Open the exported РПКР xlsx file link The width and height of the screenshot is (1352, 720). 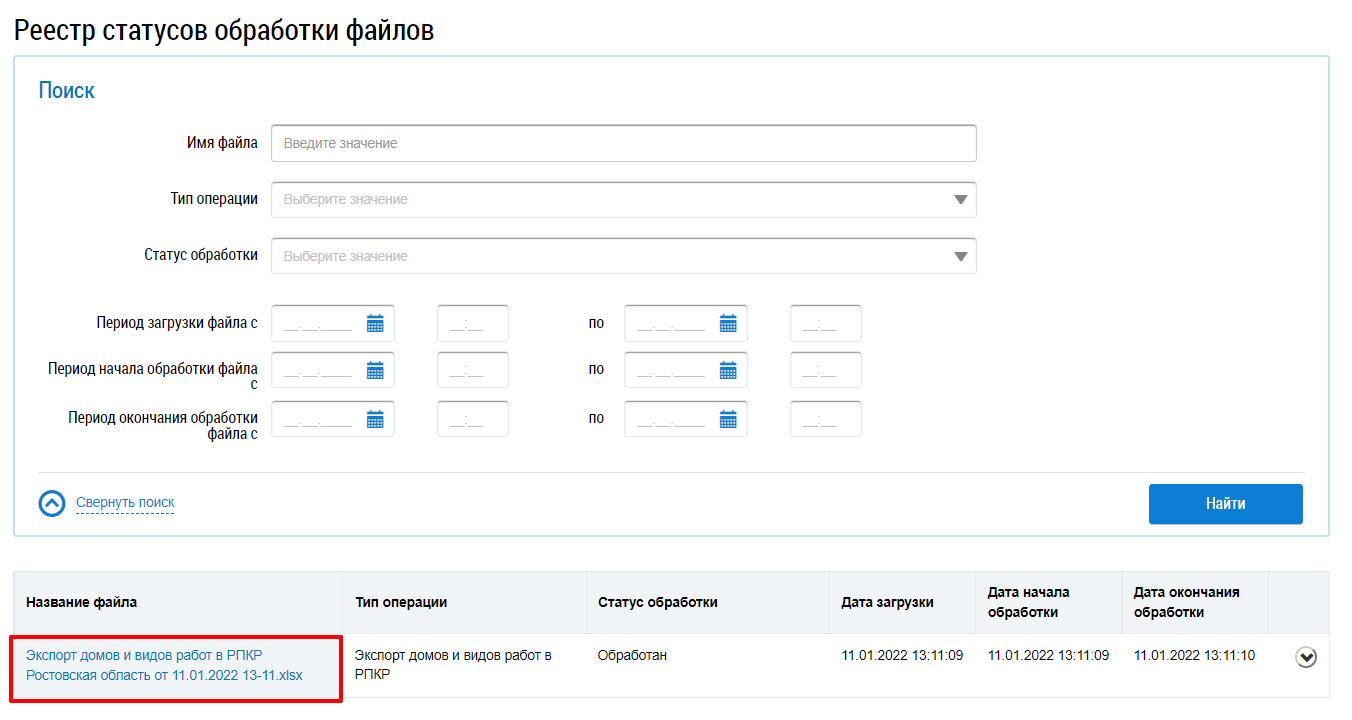[164, 665]
